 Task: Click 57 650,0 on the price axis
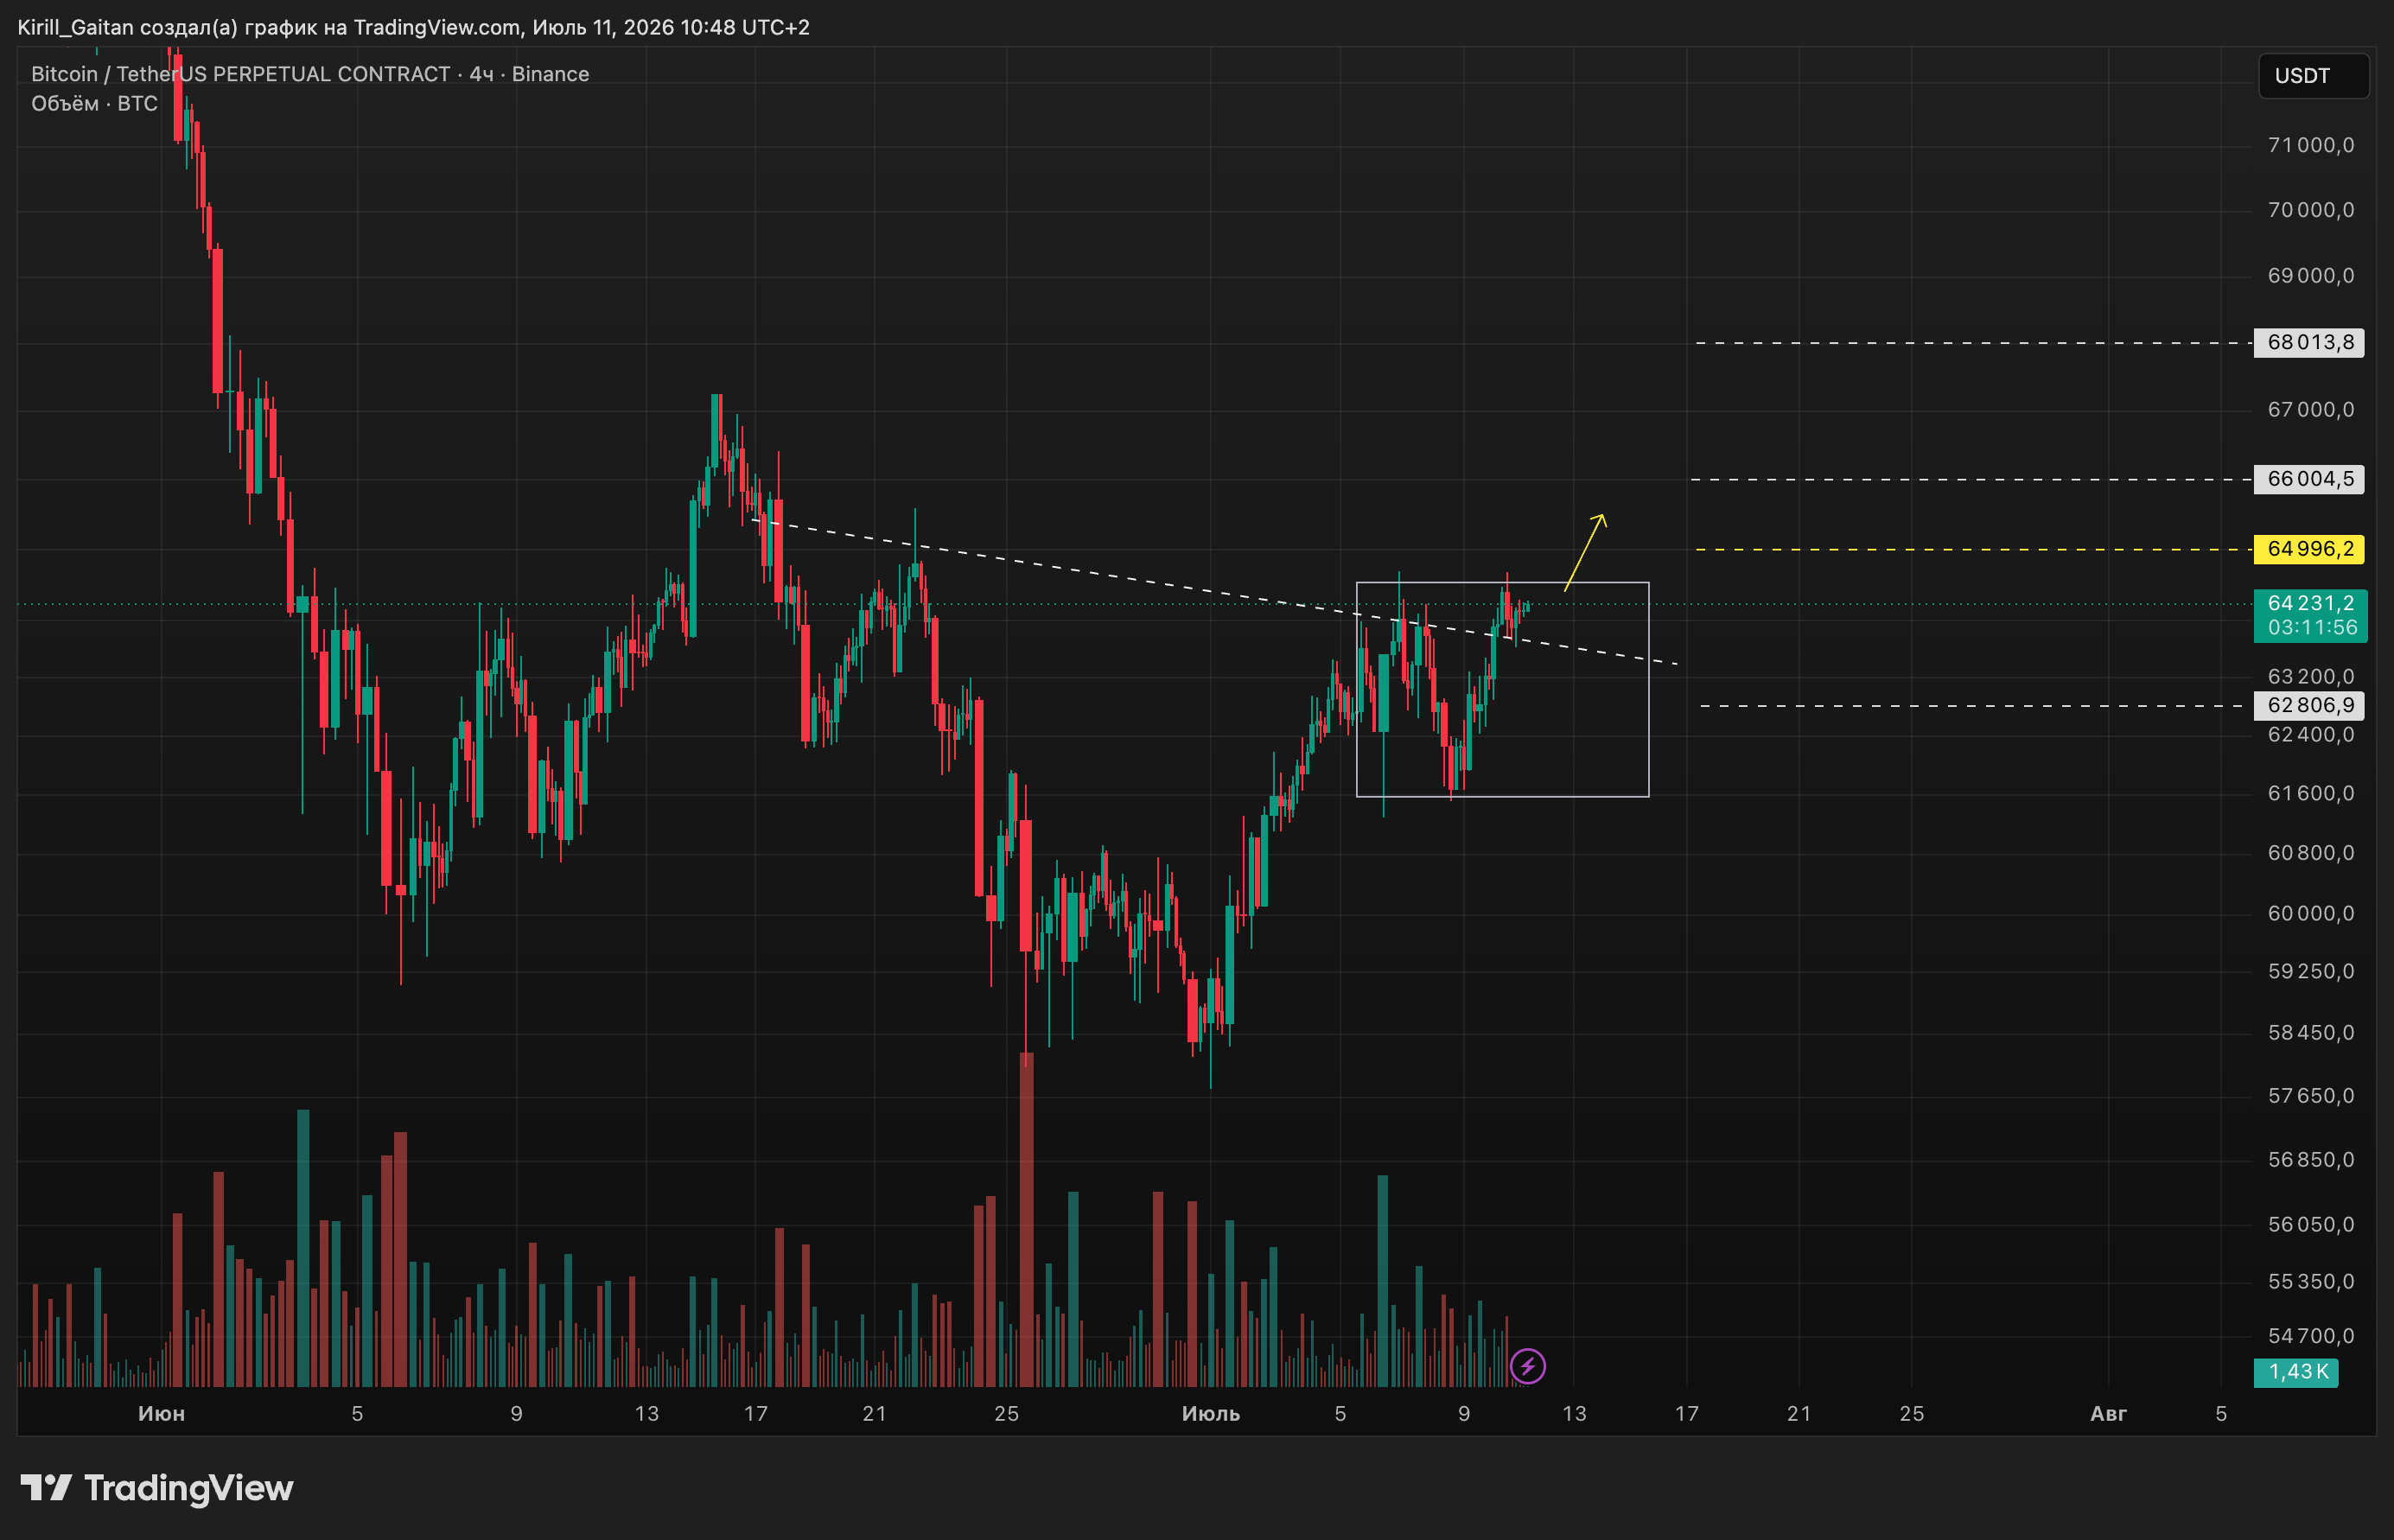2311,1096
